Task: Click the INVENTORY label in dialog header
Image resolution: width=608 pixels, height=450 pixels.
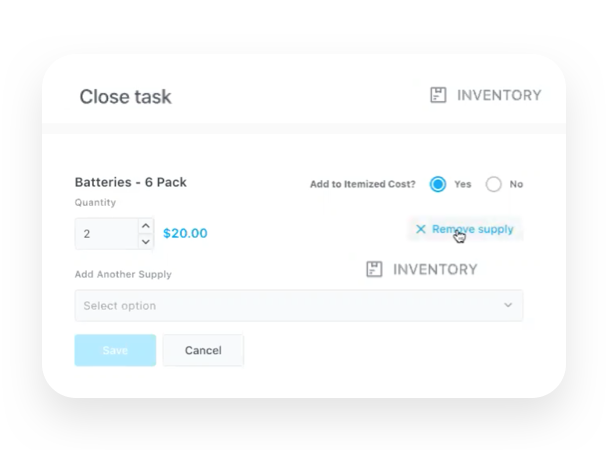Action: [499, 95]
